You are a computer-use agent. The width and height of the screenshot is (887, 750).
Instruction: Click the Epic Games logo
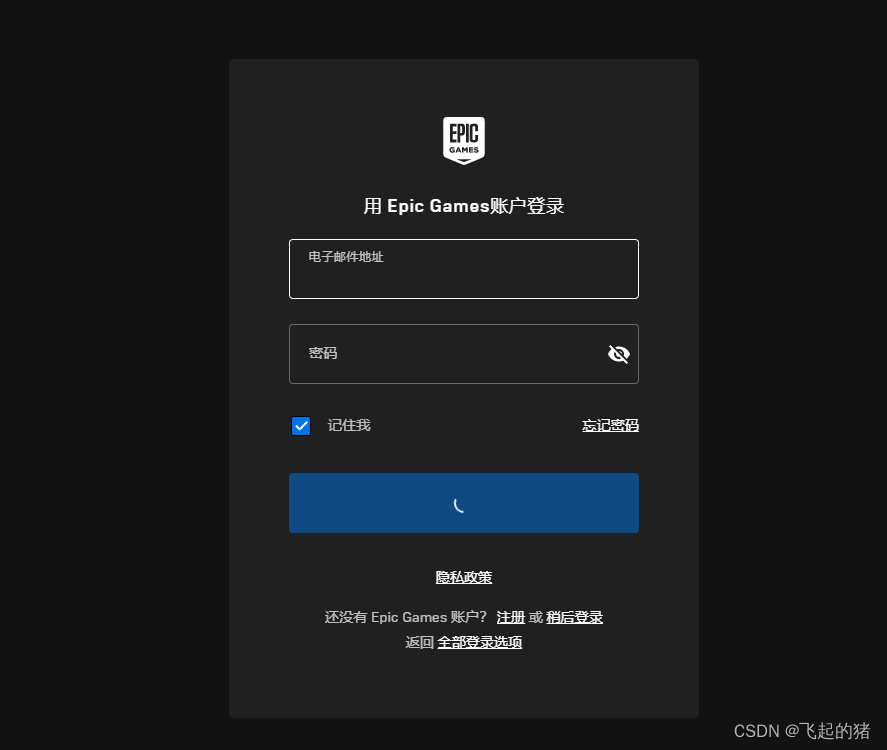click(x=463, y=139)
